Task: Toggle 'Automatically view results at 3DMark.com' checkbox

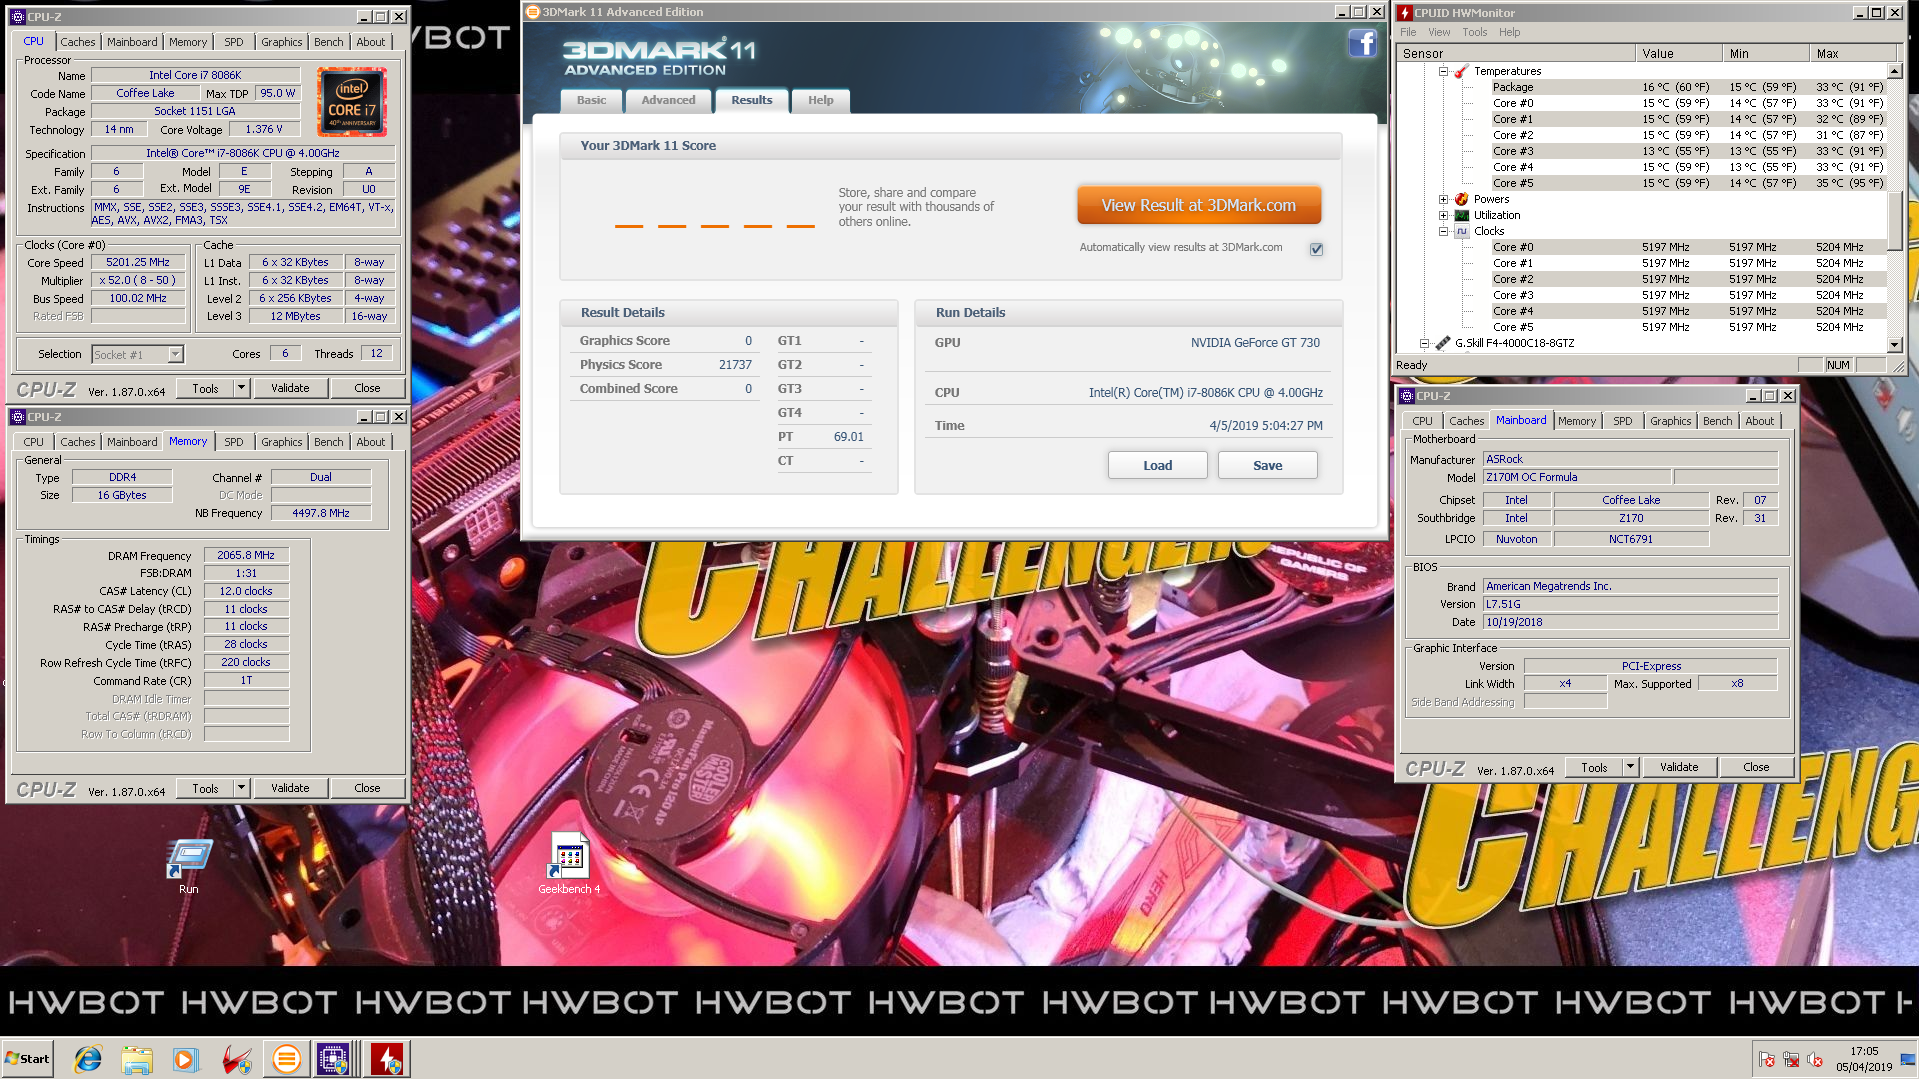Action: tap(1316, 249)
